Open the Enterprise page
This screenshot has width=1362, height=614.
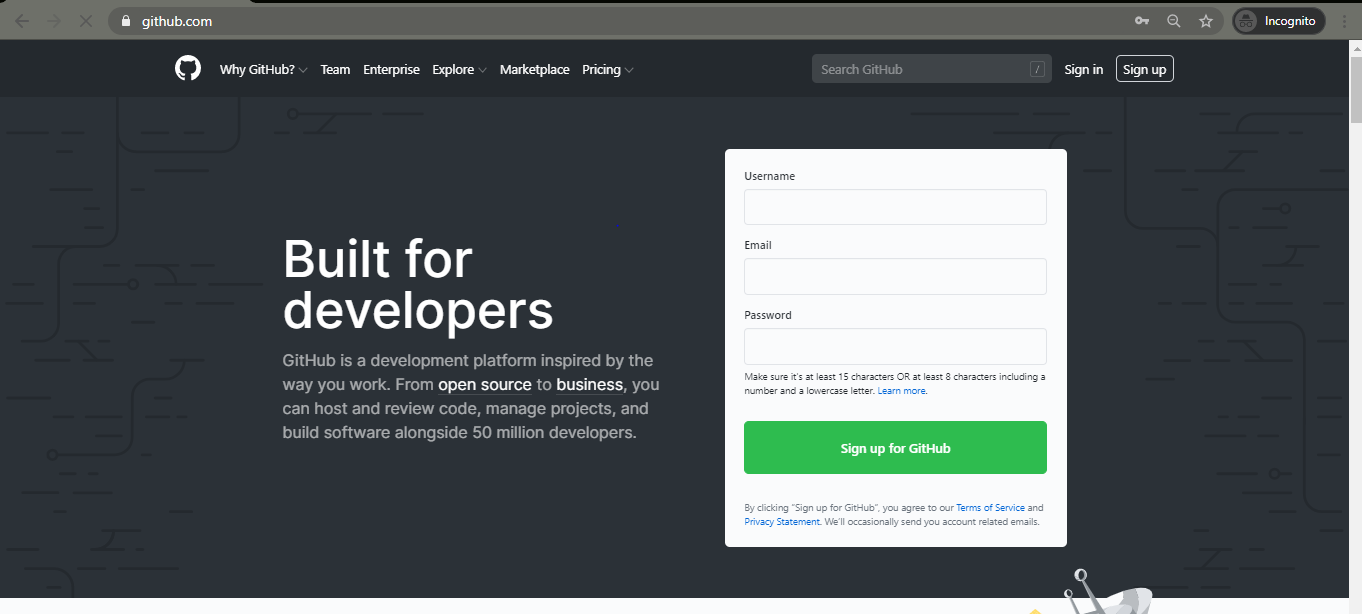click(391, 69)
